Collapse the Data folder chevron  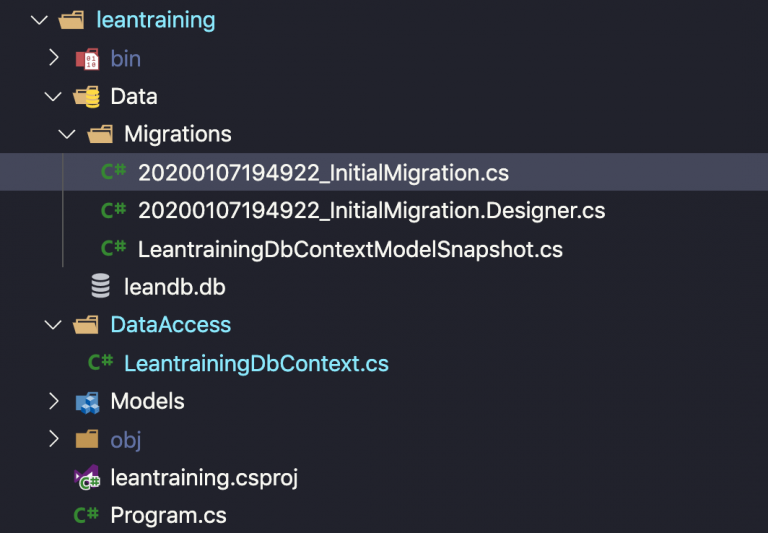[x=54, y=97]
